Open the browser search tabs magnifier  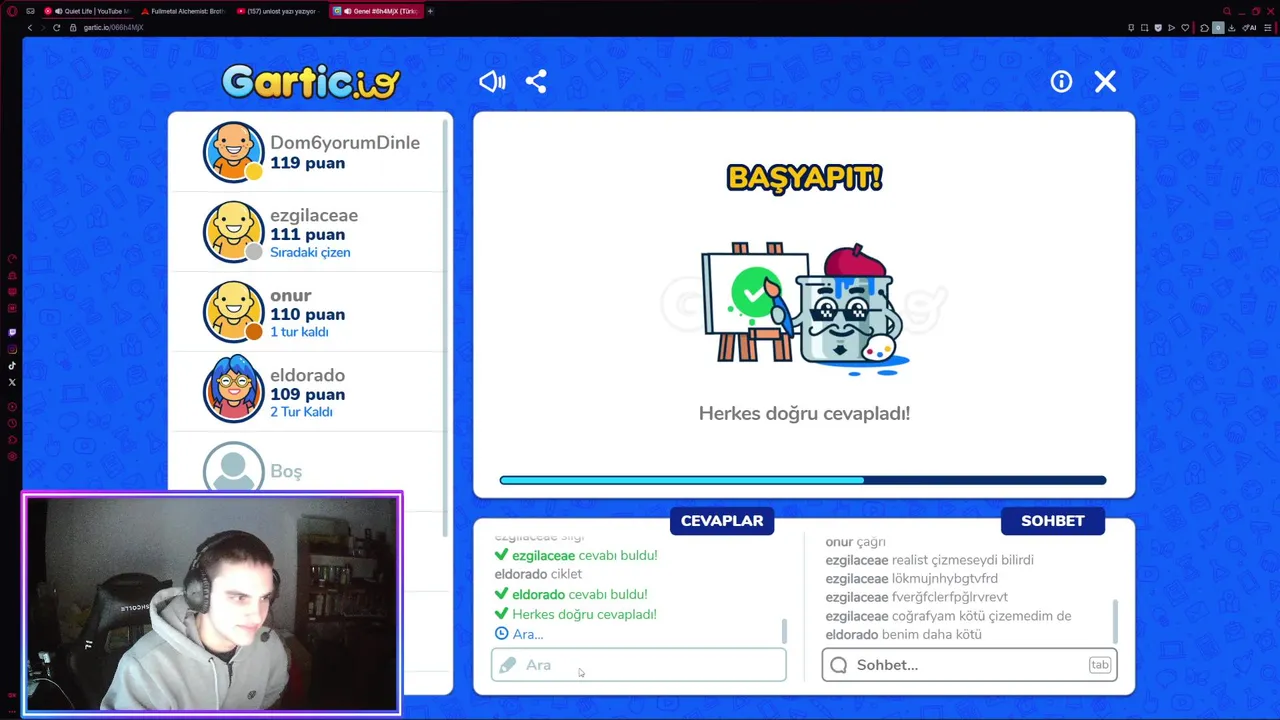tap(1227, 11)
